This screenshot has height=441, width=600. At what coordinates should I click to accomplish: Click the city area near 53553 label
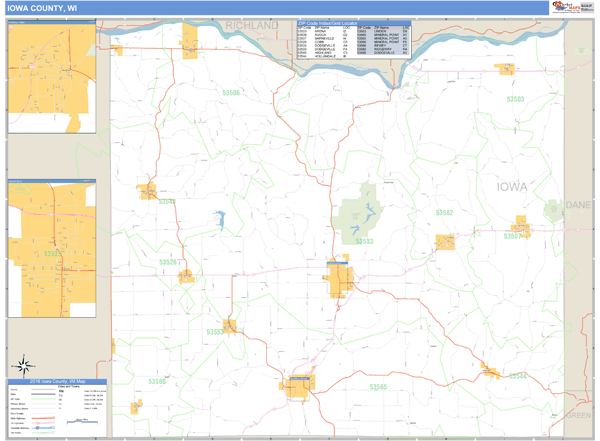(230, 326)
